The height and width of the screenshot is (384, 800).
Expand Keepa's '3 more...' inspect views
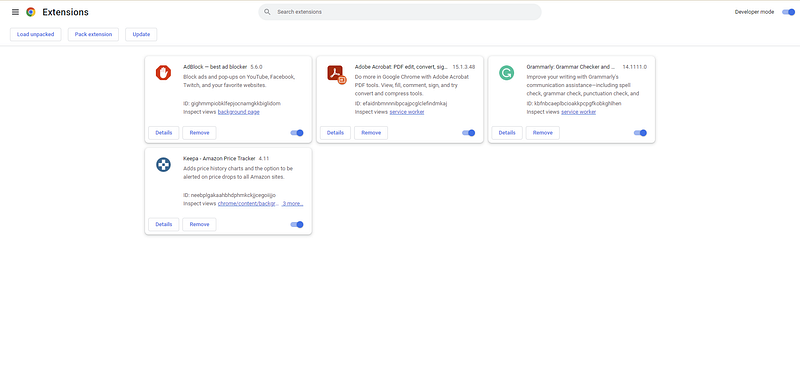[x=293, y=203]
